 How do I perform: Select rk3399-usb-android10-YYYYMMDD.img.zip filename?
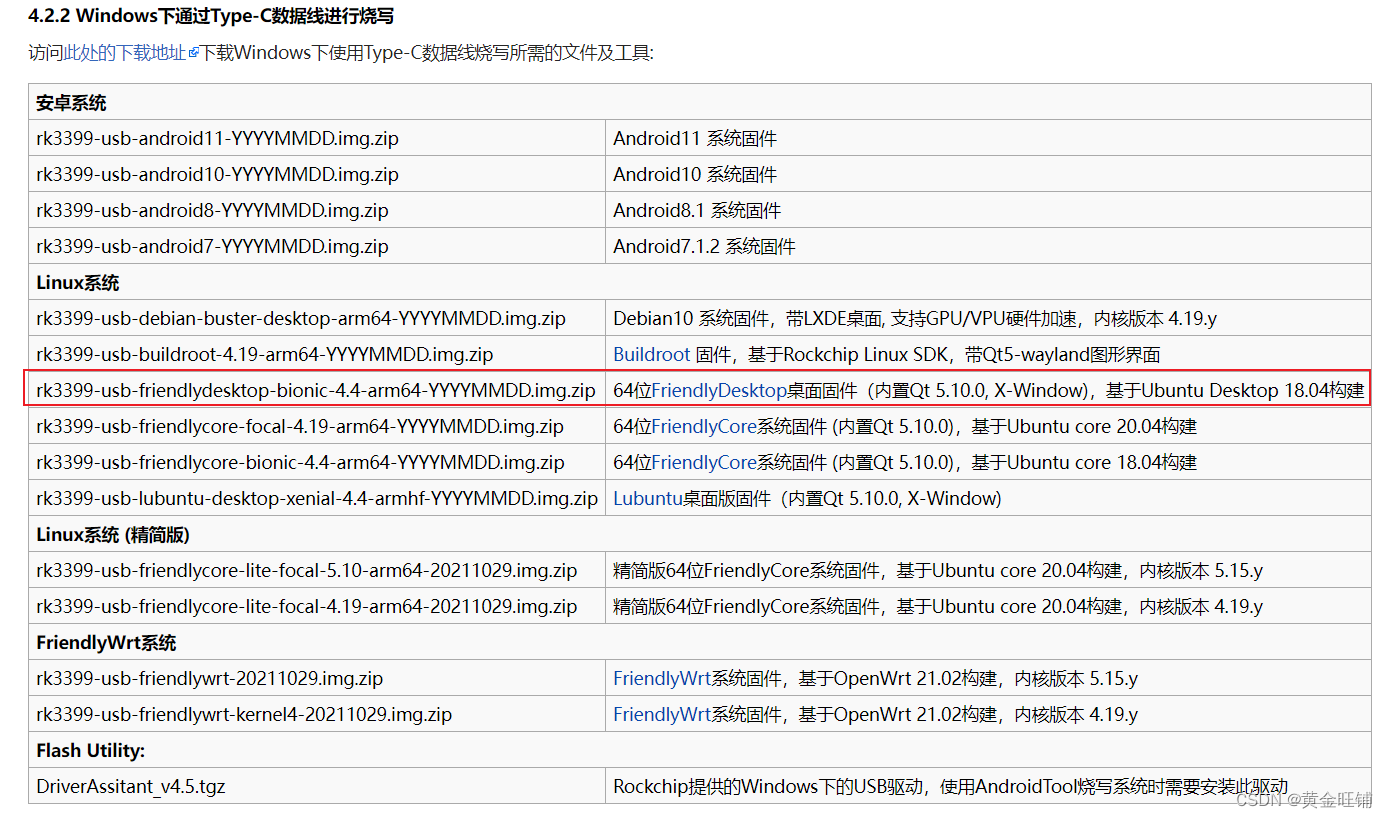pyautogui.click(x=217, y=174)
